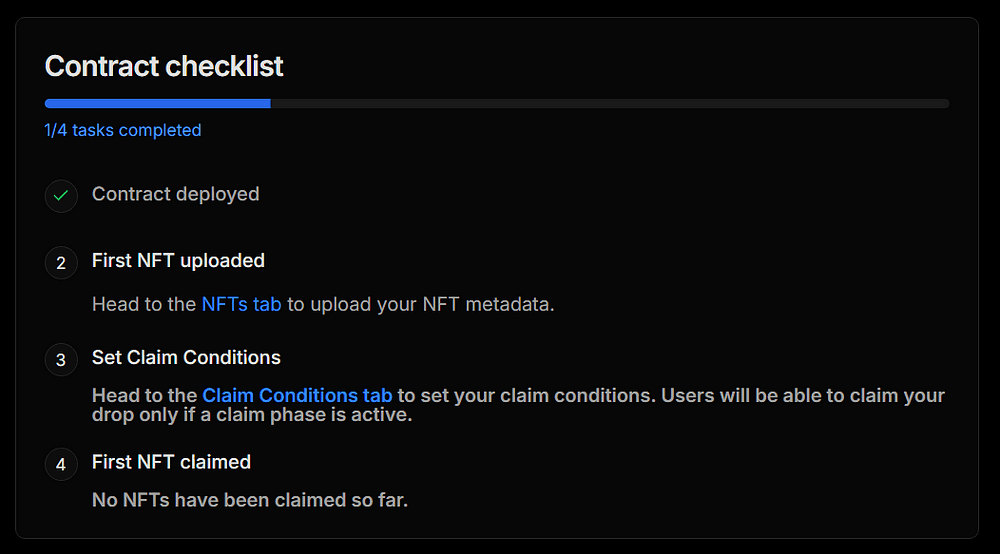Click the 1/4 tasks completed text

[x=122, y=130]
